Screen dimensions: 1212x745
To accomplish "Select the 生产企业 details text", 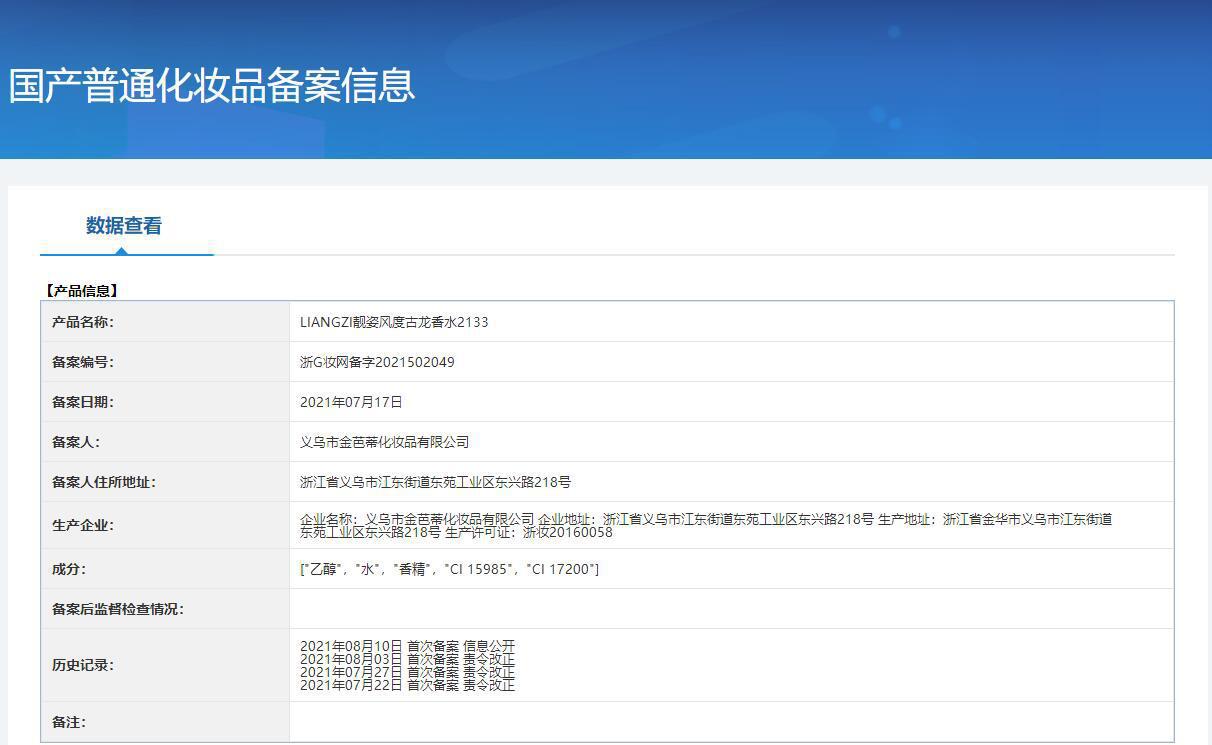I will point(706,526).
